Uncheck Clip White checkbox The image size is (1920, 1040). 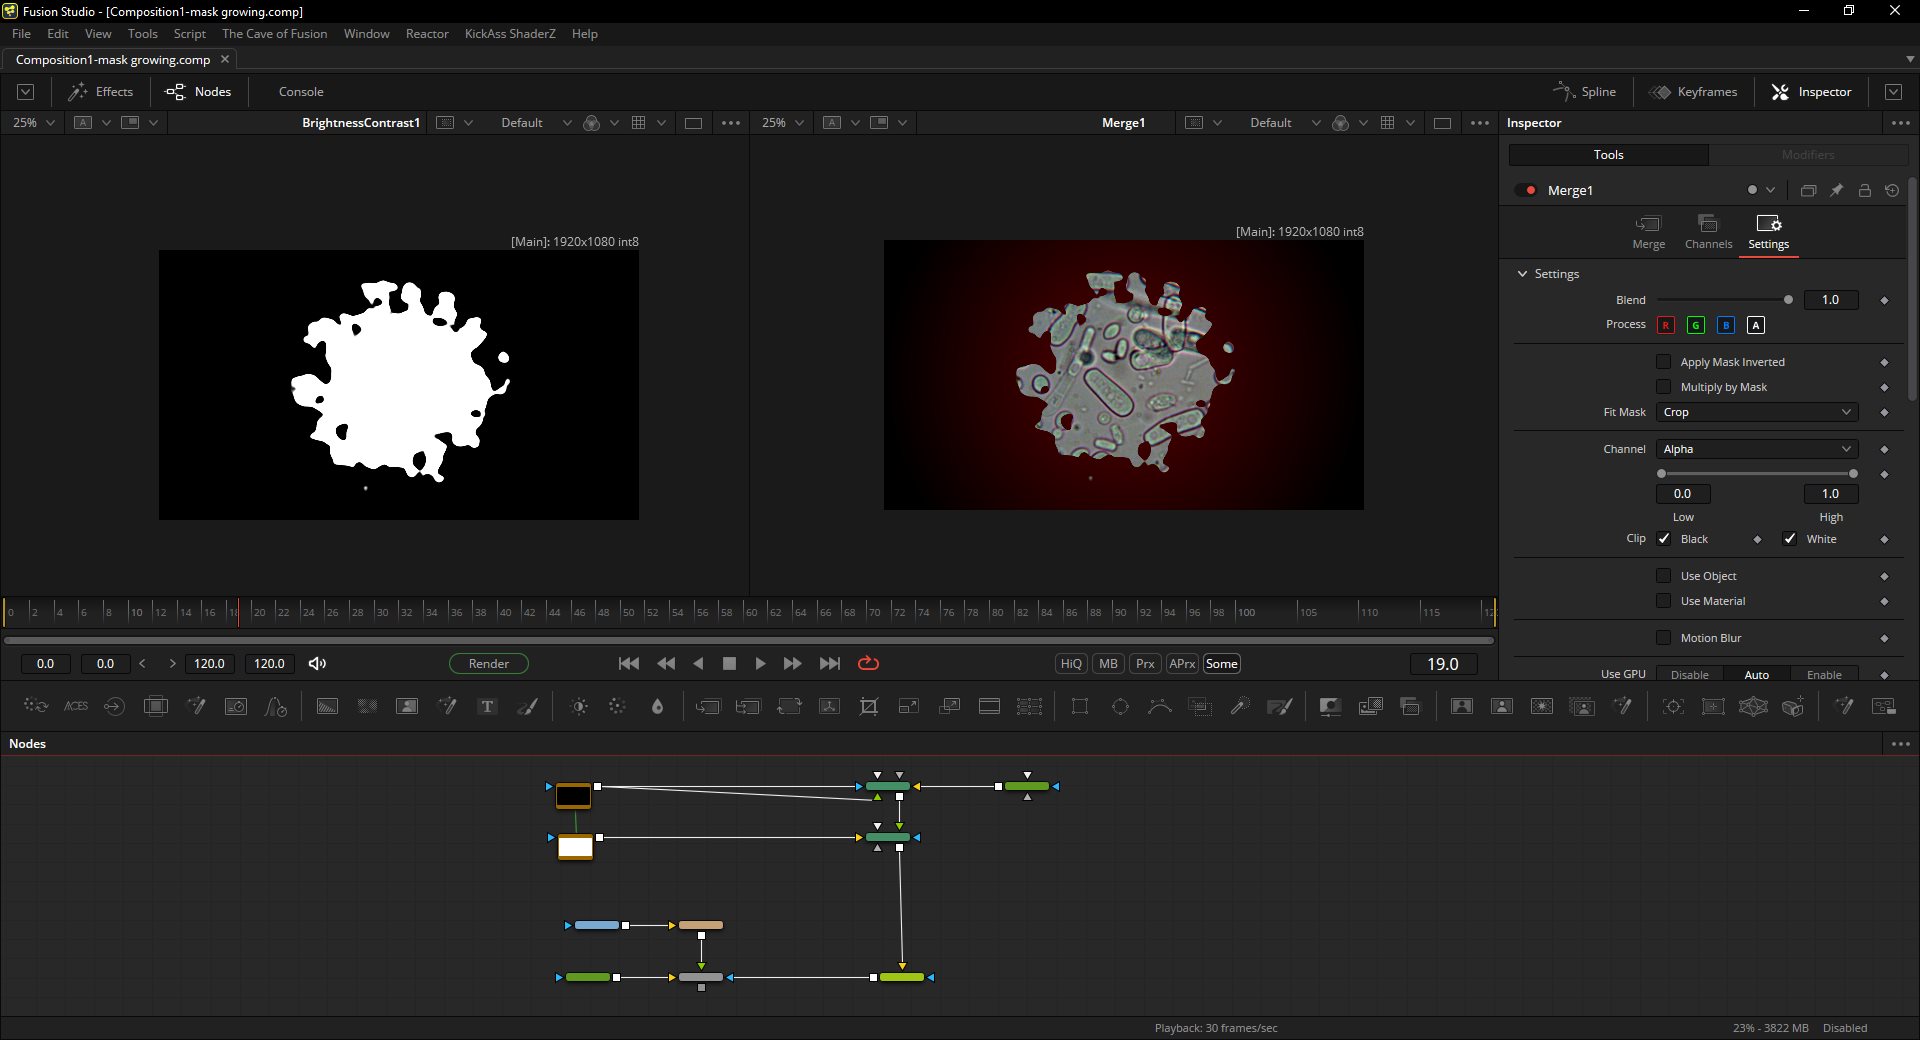click(x=1790, y=539)
